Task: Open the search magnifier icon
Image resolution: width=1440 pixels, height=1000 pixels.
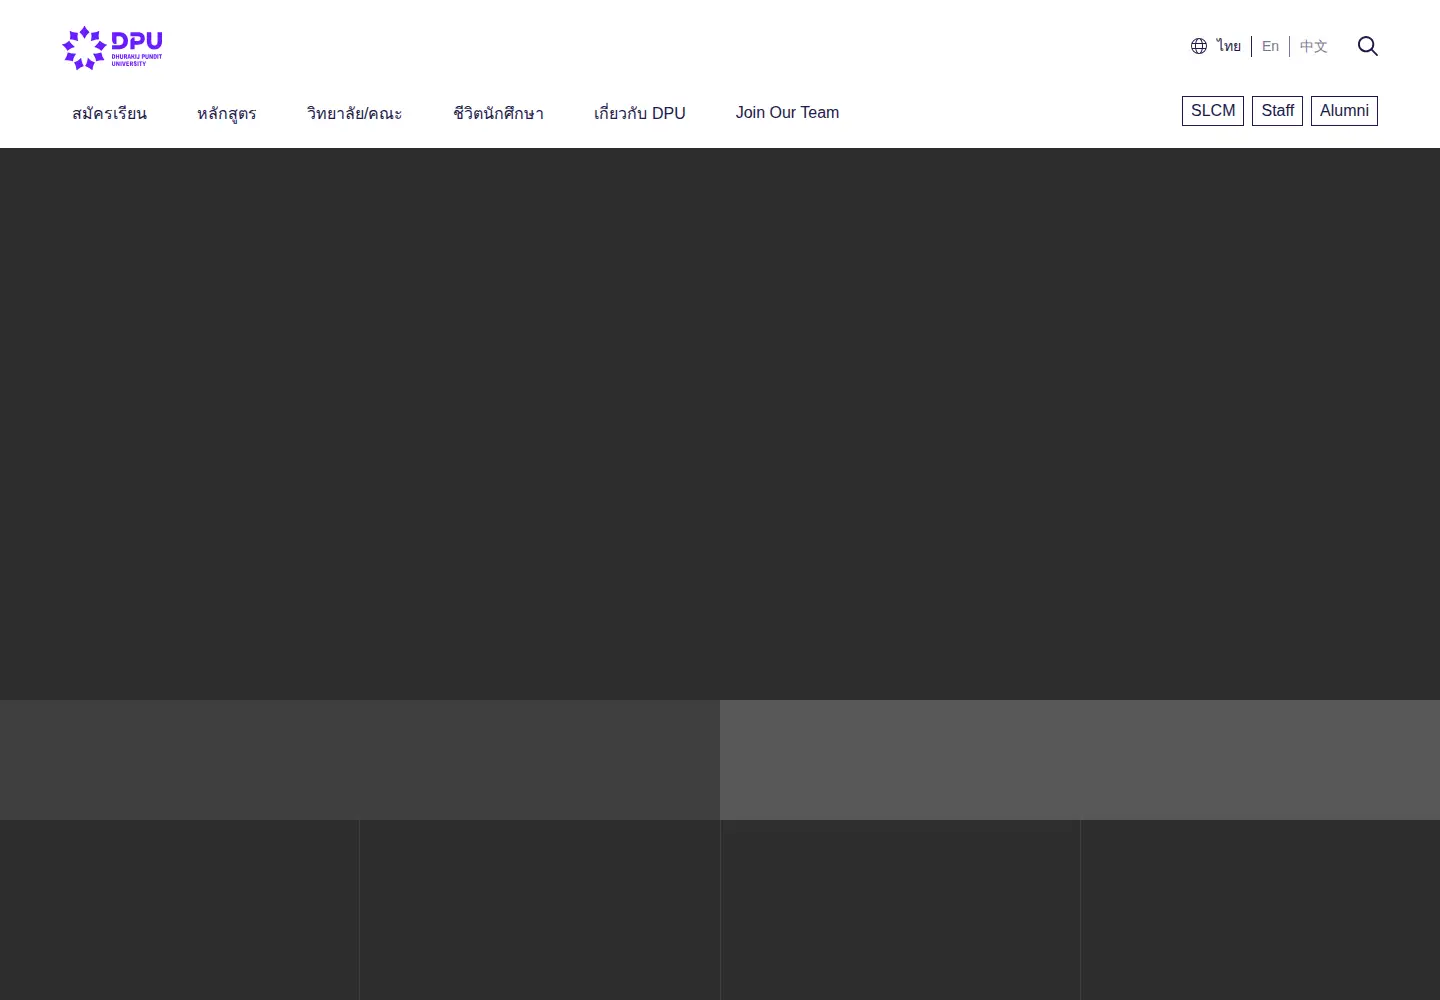Action: 1368,46
